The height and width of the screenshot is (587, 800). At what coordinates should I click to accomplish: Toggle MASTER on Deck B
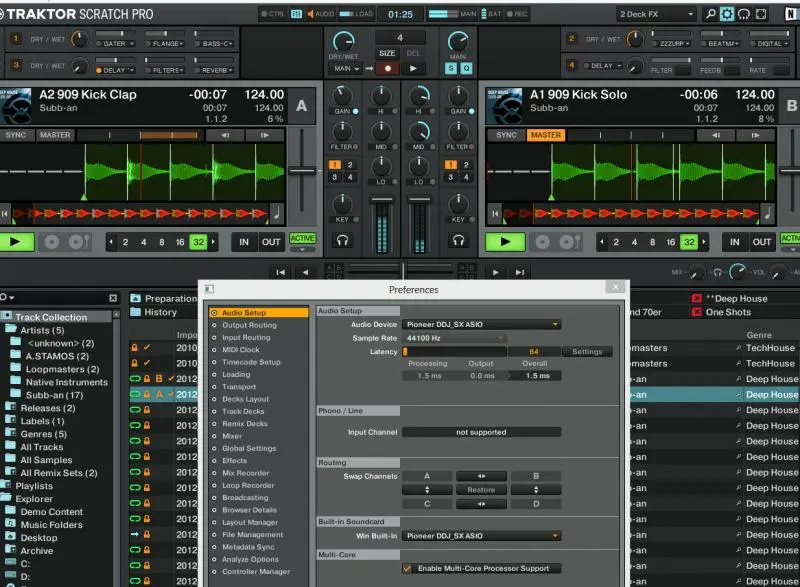click(545, 135)
